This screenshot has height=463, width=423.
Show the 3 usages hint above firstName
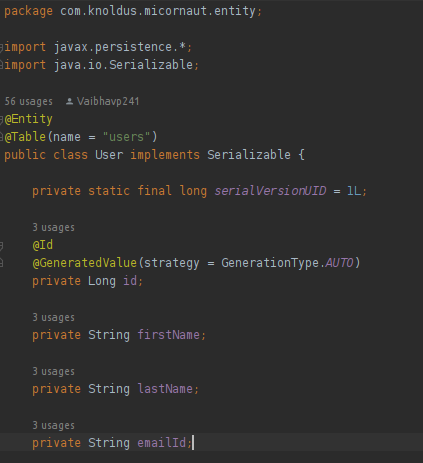click(53, 317)
